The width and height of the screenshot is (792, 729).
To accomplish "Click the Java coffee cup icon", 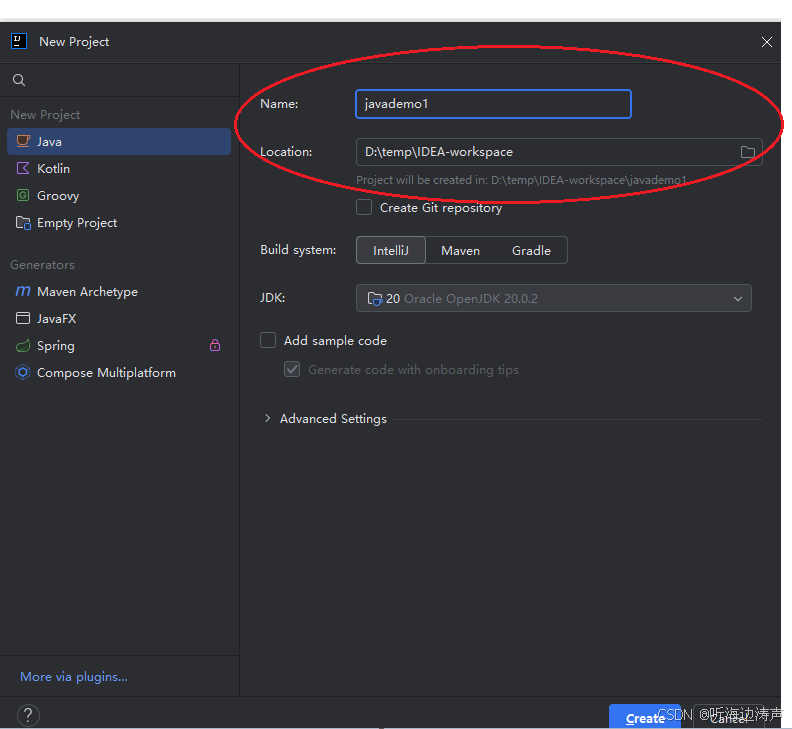I will click(x=23, y=141).
